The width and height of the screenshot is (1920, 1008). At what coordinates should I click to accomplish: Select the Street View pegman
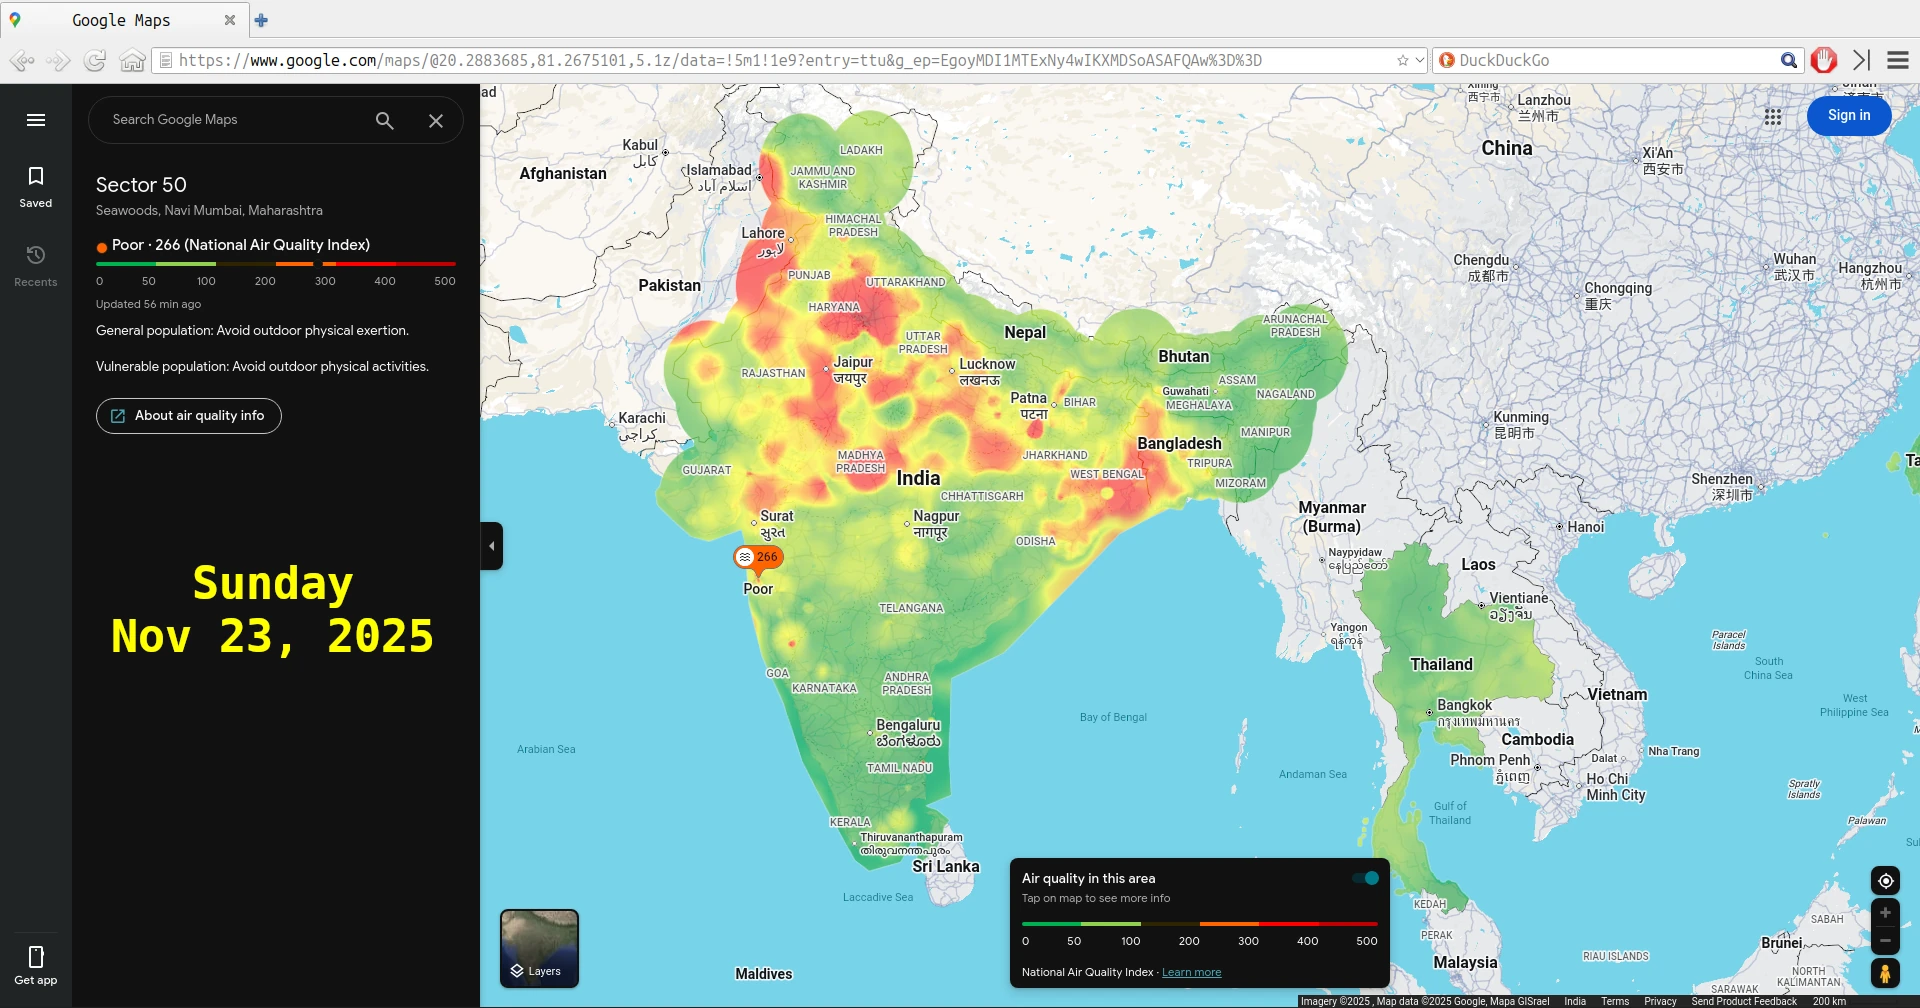pos(1885,973)
